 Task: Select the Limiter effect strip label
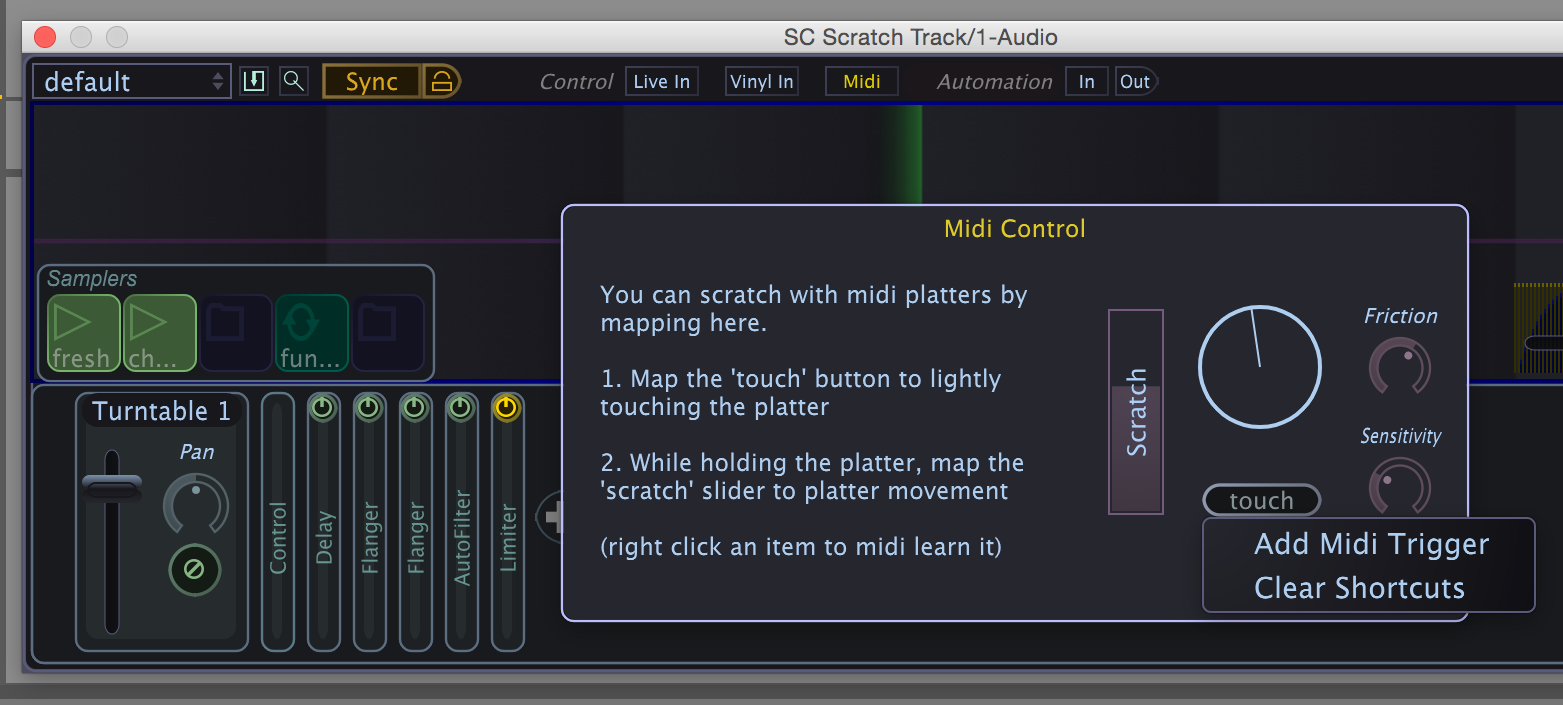[508, 538]
